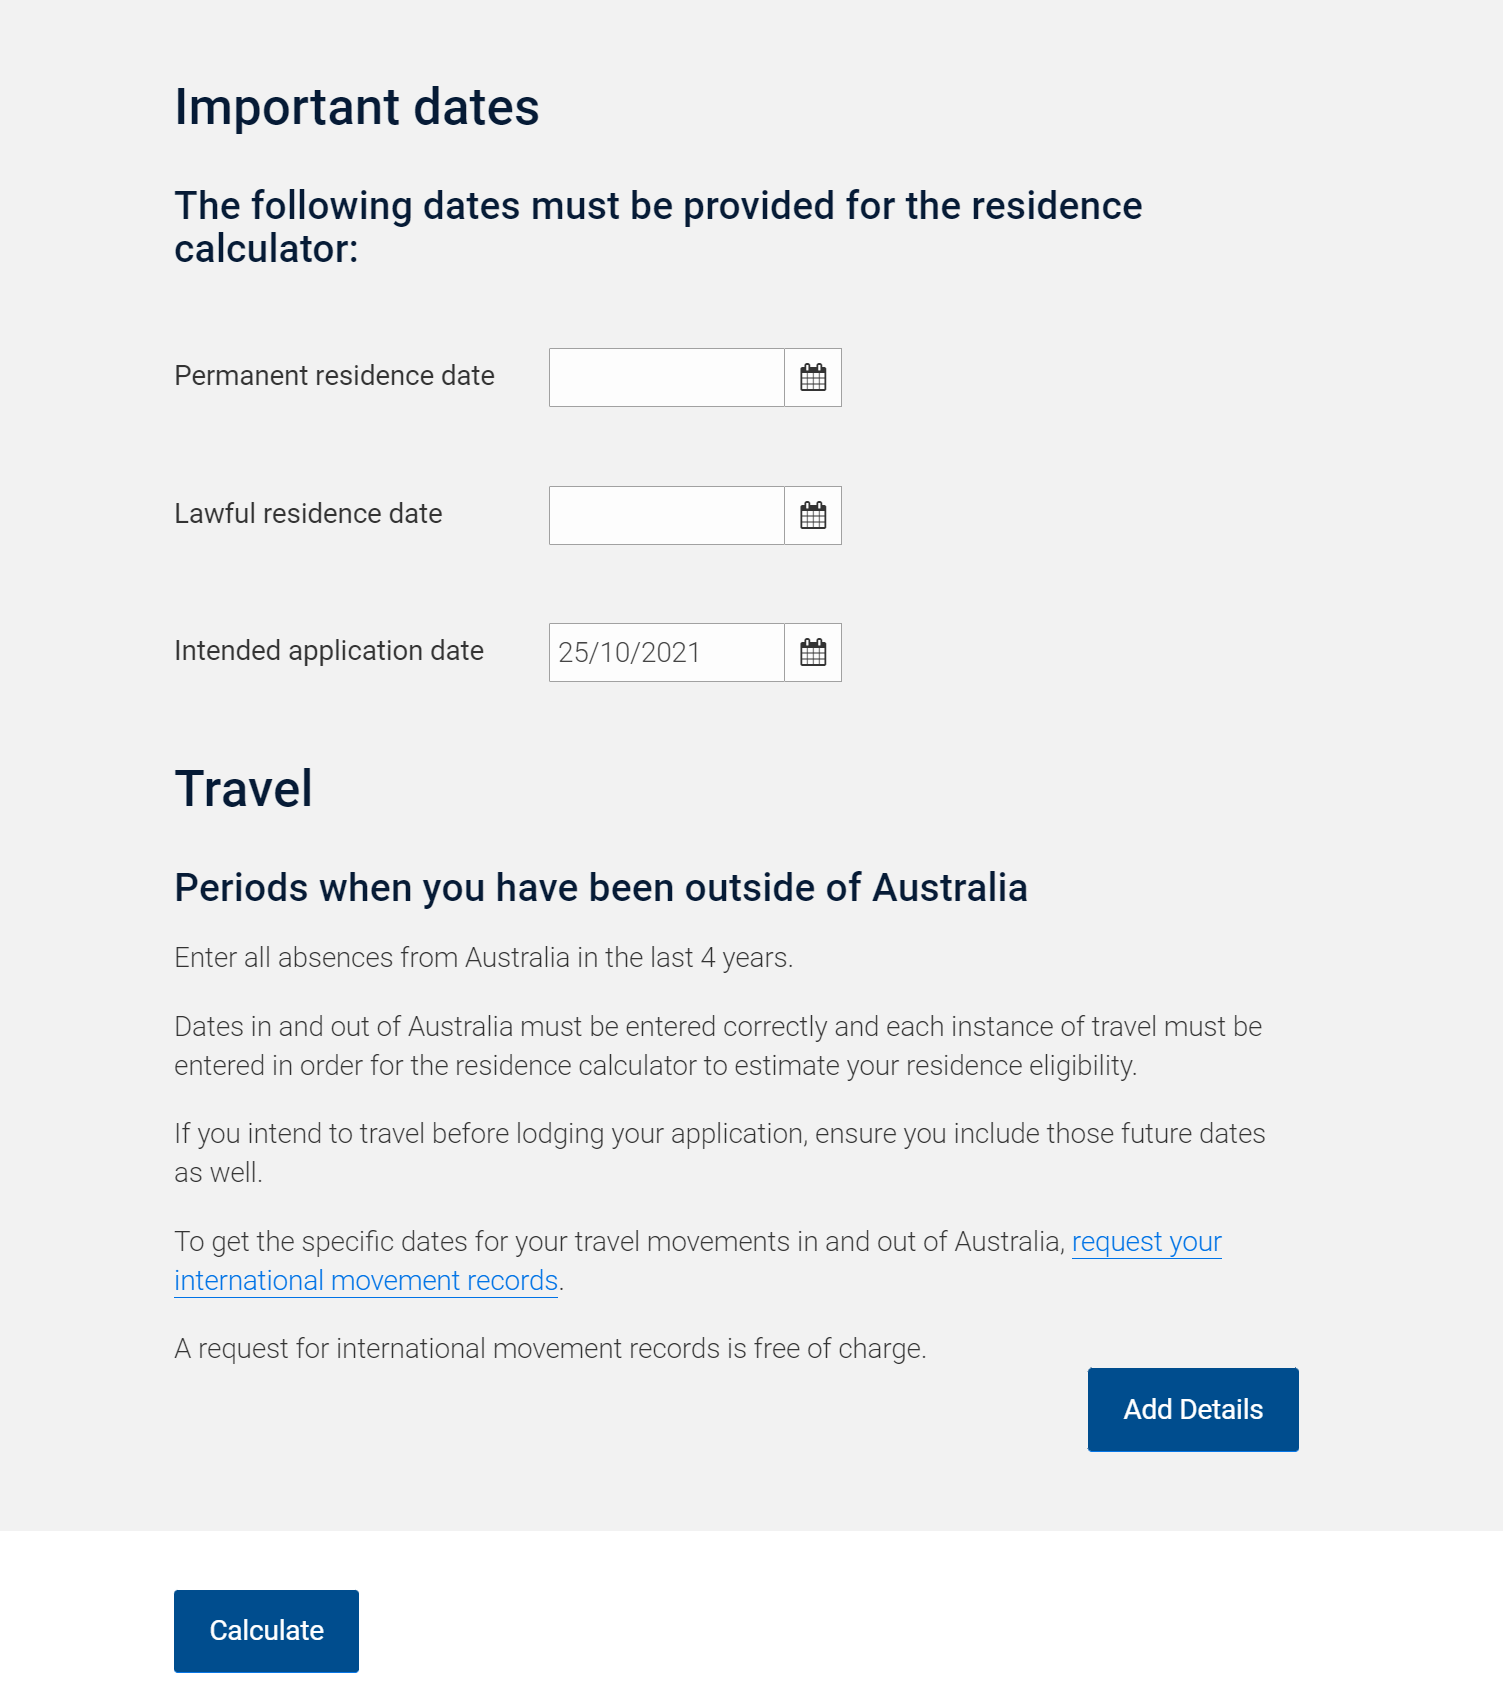Click the field showing 25/10/2021
Image resolution: width=1503 pixels, height=1698 pixels.
[666, 653]
